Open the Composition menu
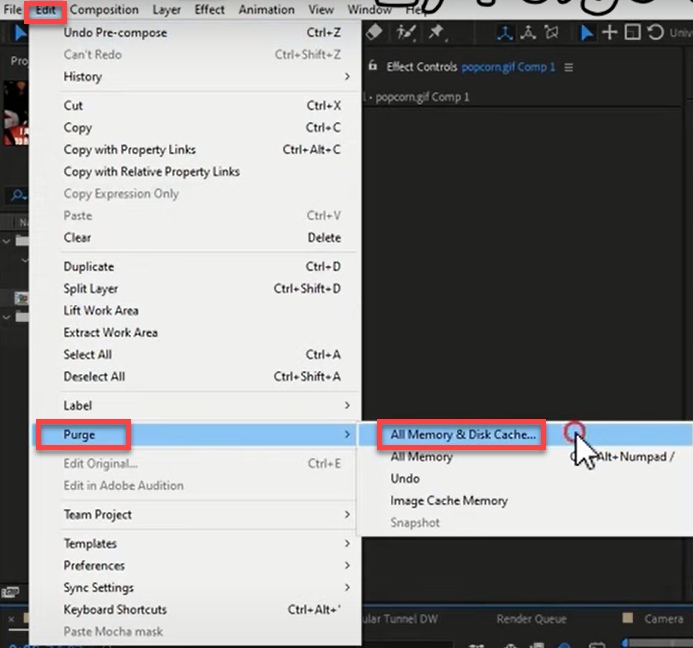This screenshot has height=648, width=693. click(x=104, y=10)
